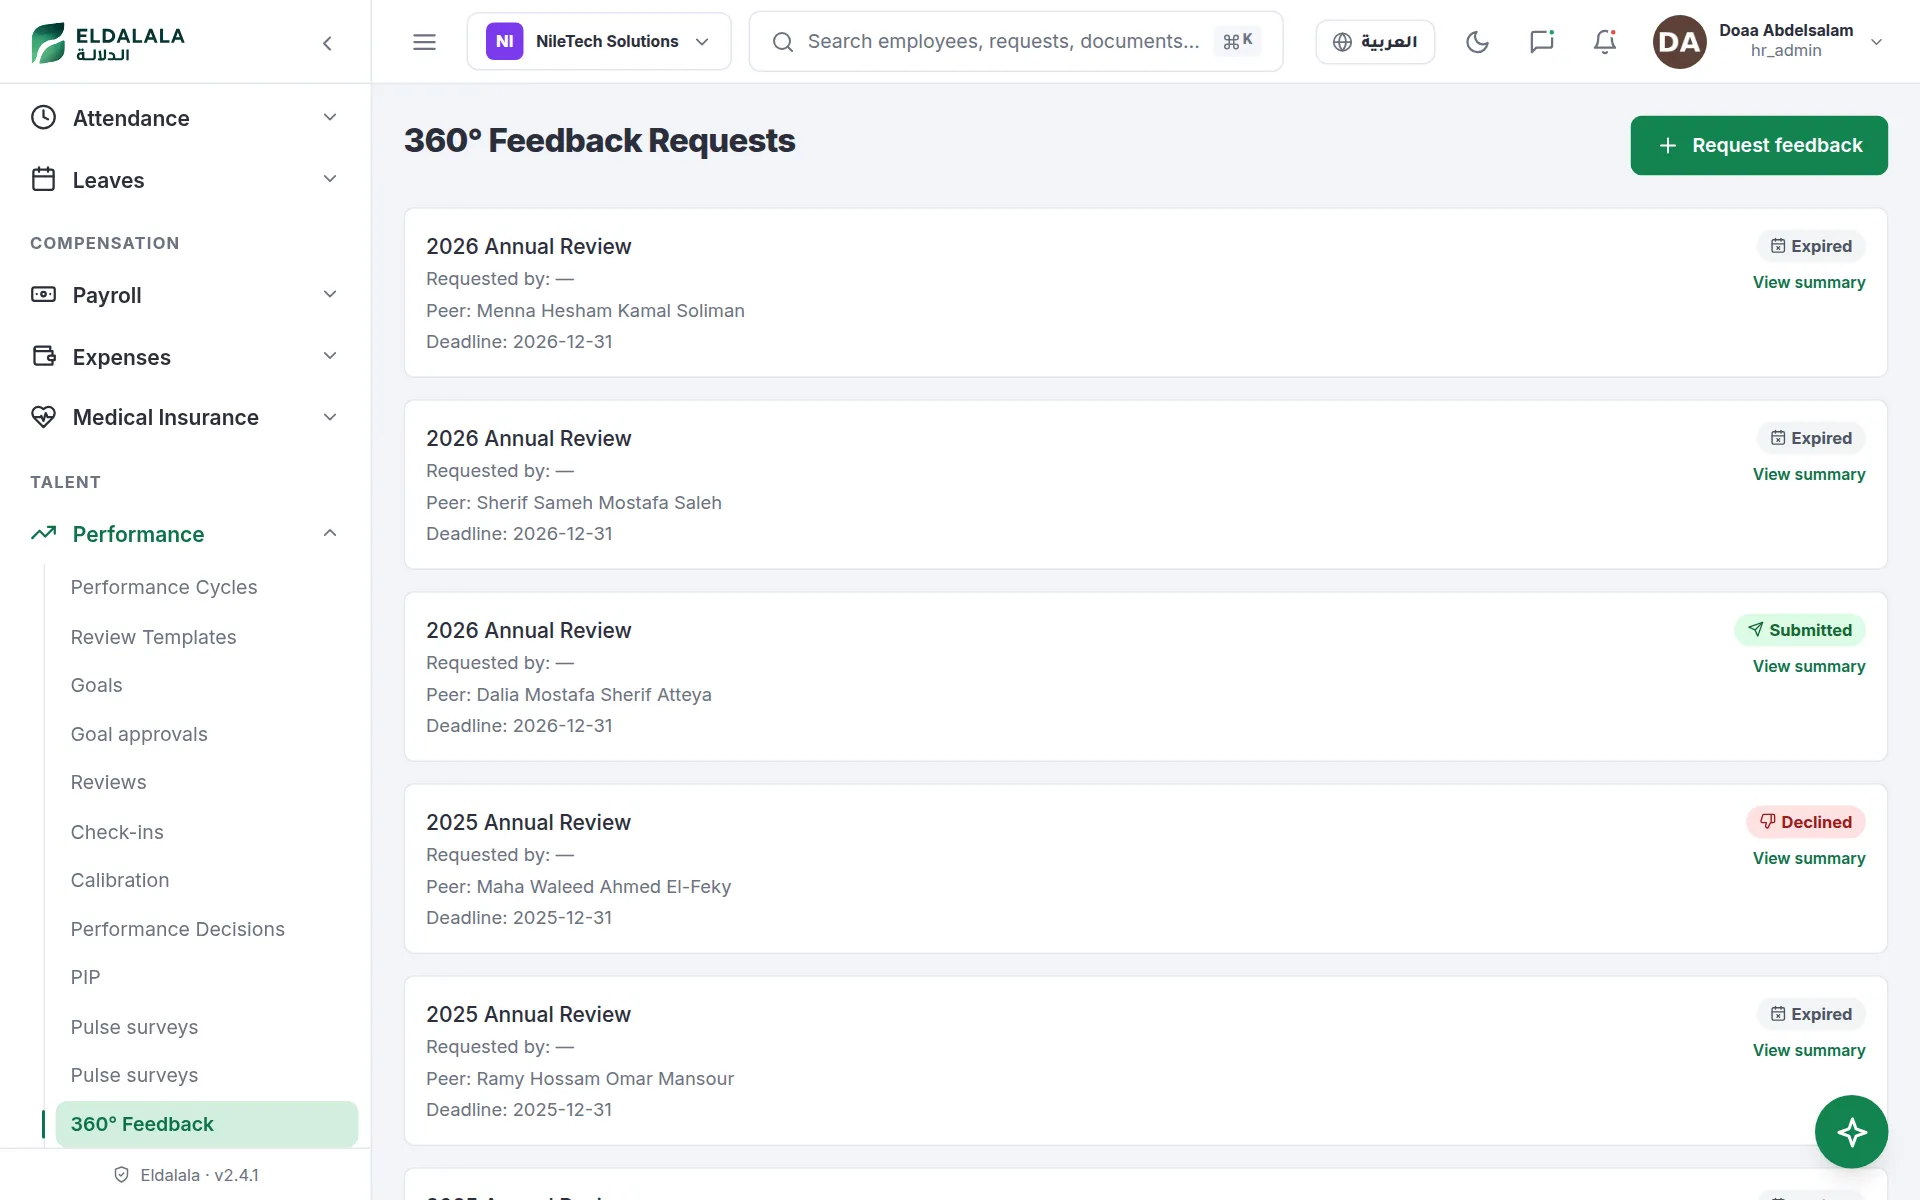
Task: Switch language to العربية
Action: [1375, 42]
